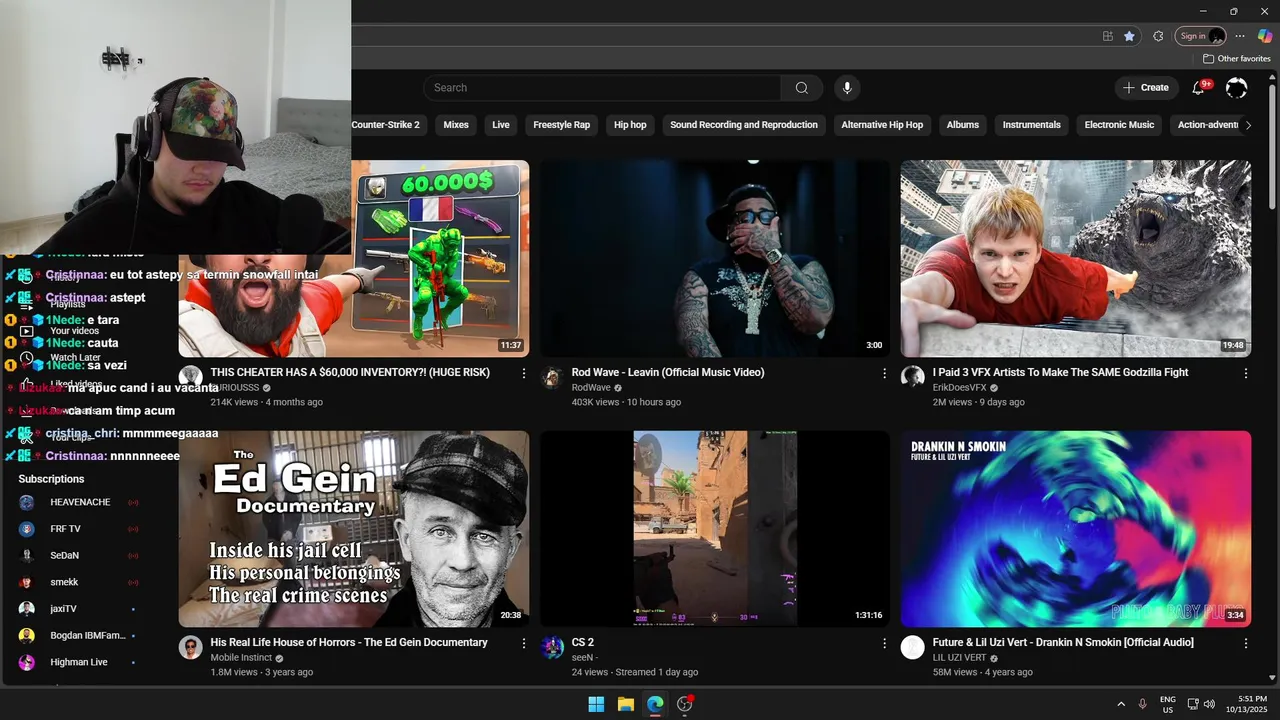The height and width of the screenshot is (720, 1280).
Task: Click the taskbar volume speaker icon
Action: point(1209,704)
